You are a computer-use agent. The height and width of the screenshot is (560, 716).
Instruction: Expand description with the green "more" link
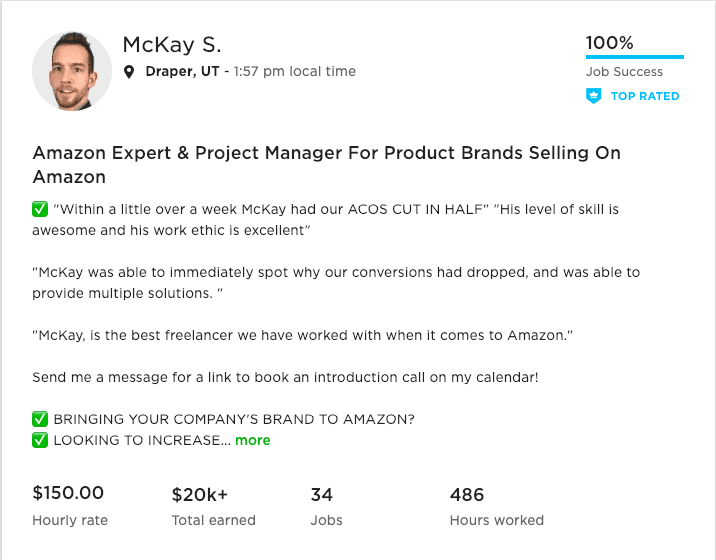pos(253,440)
